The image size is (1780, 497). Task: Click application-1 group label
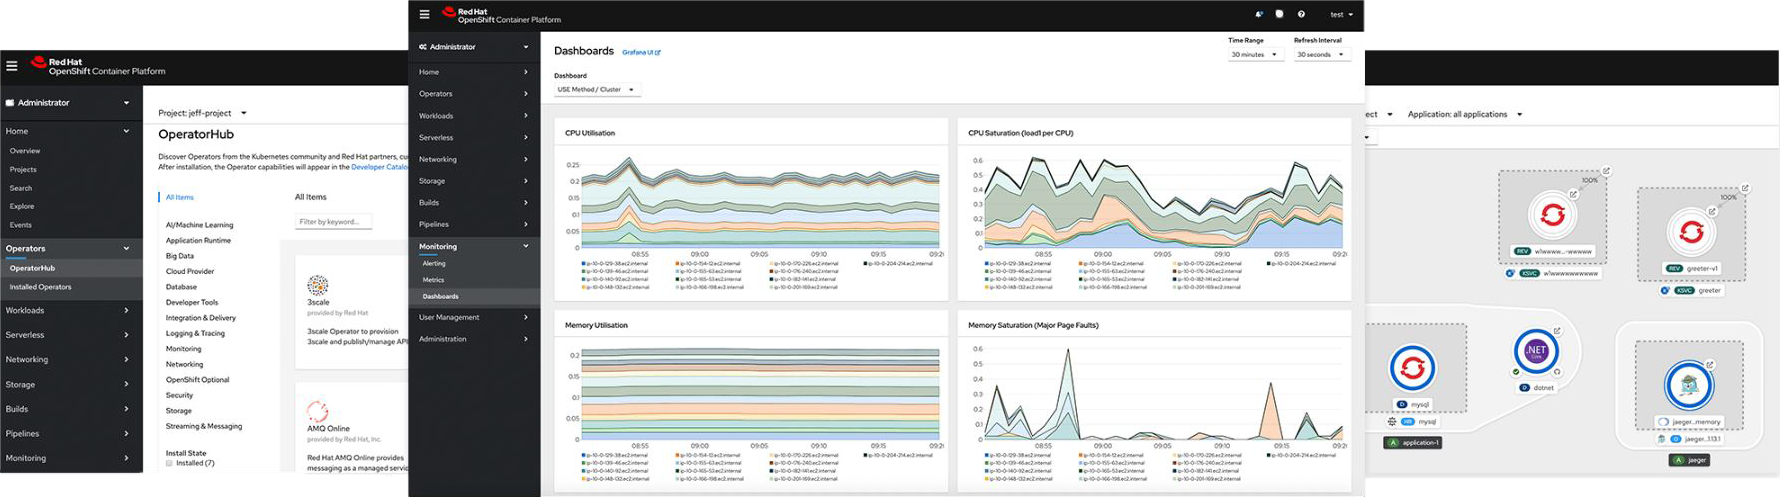[1413, 442]
